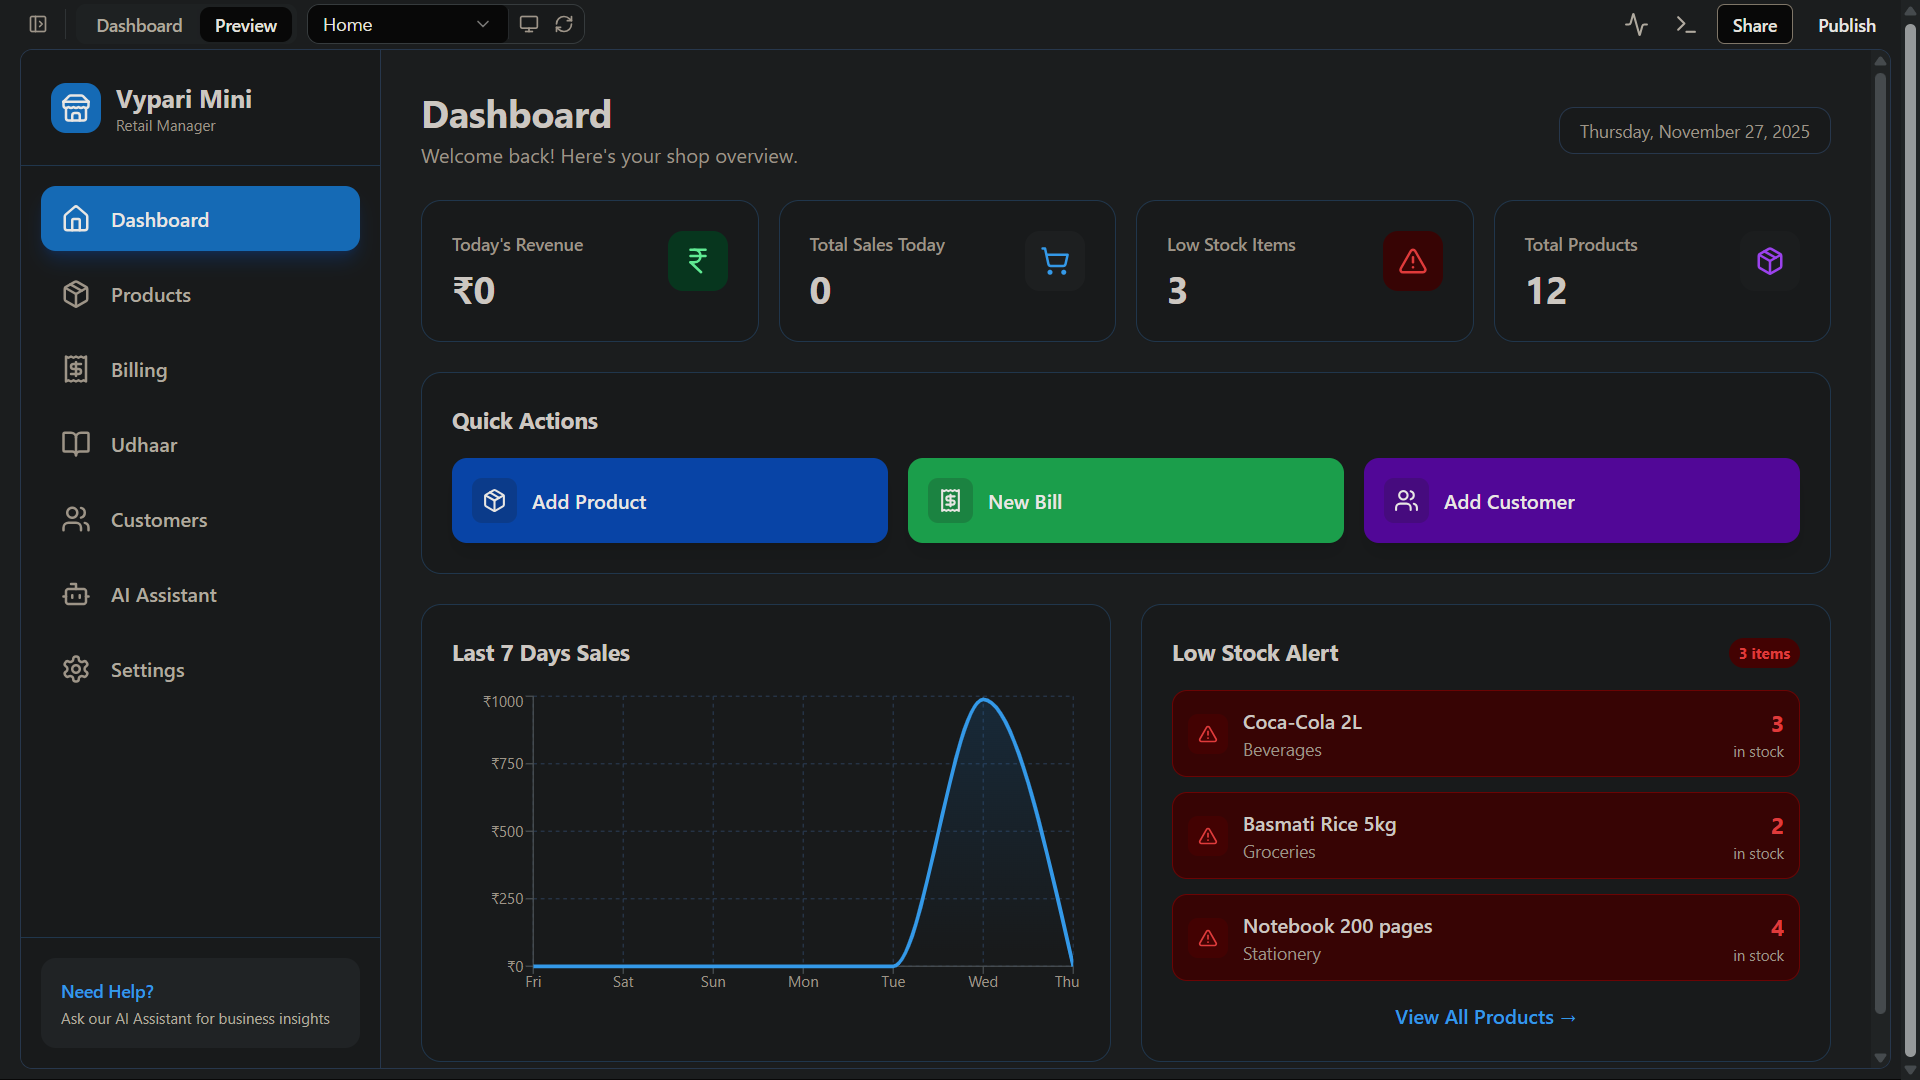Expand the Home page dropdown
Image resolution: width=1920 pixels, height=1080 pixels.
407,24
